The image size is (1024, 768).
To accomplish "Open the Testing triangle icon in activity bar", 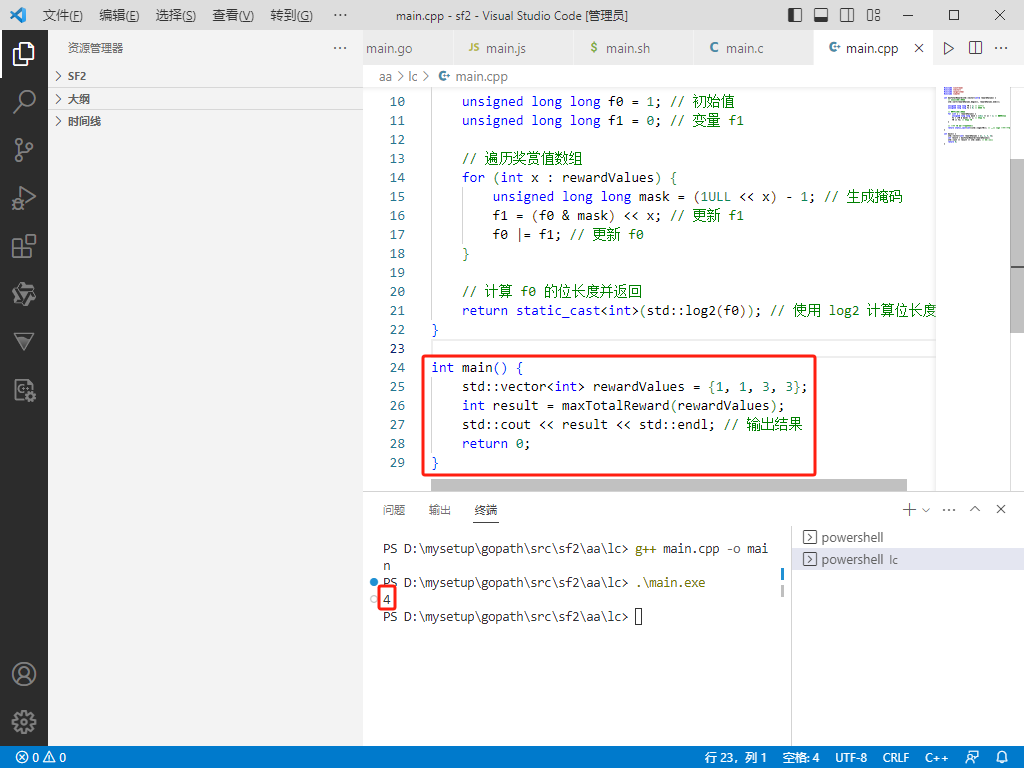I will tap(24, 342).
